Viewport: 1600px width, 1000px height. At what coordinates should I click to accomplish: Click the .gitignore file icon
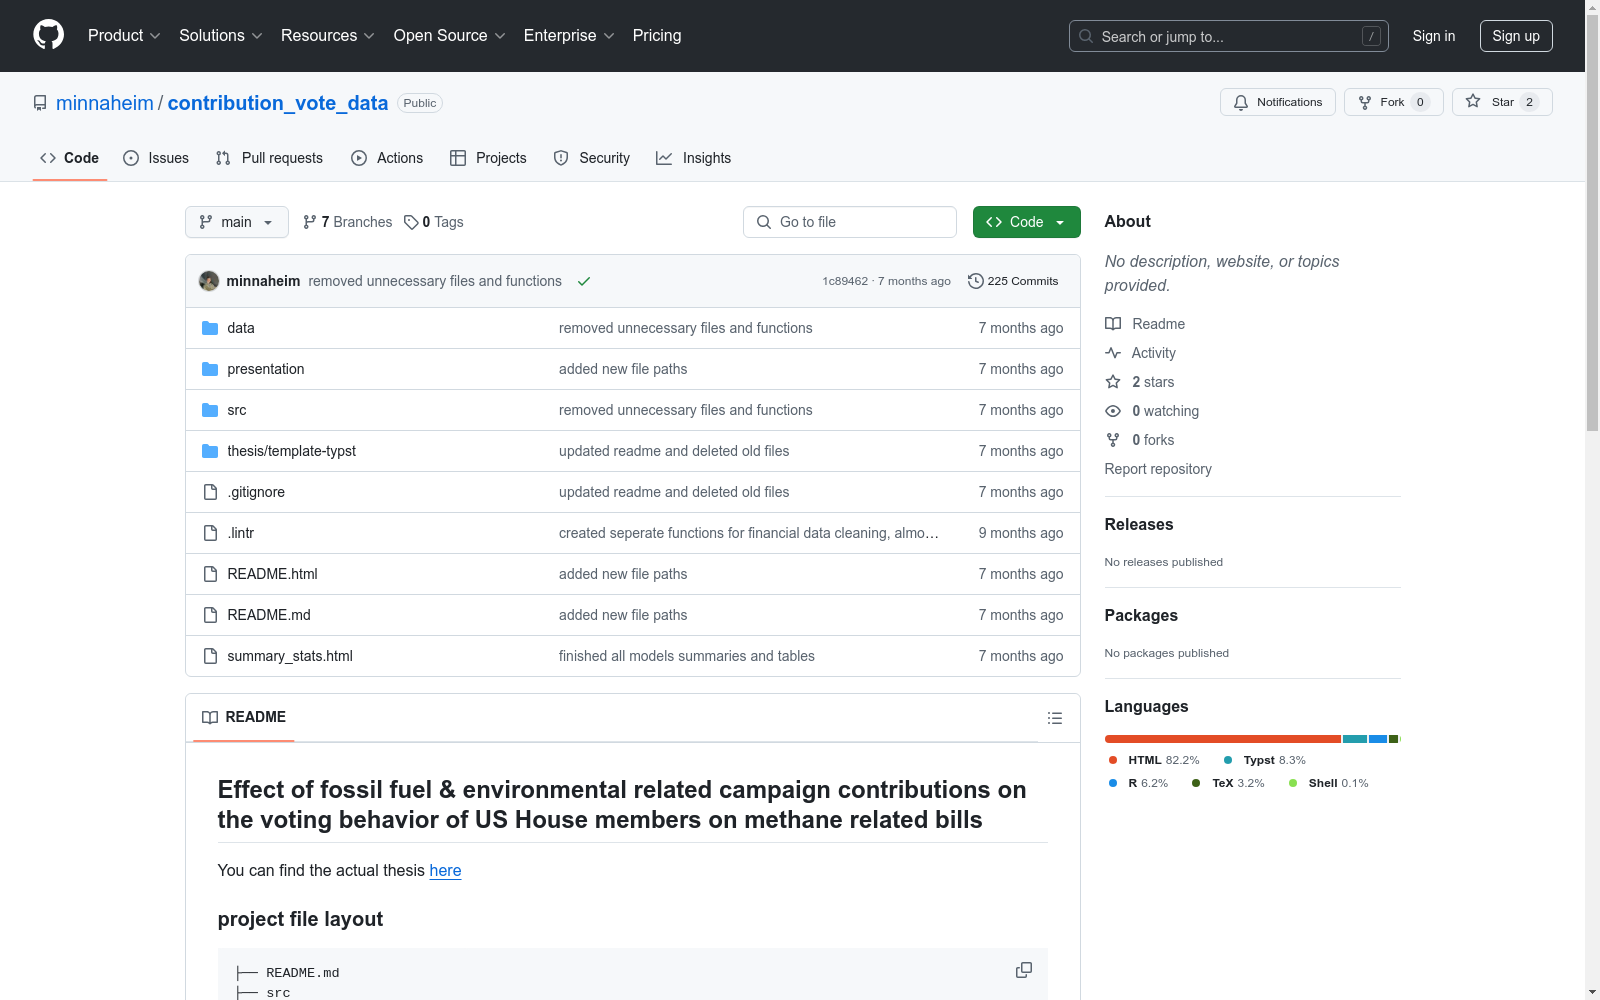coord(210,492)
